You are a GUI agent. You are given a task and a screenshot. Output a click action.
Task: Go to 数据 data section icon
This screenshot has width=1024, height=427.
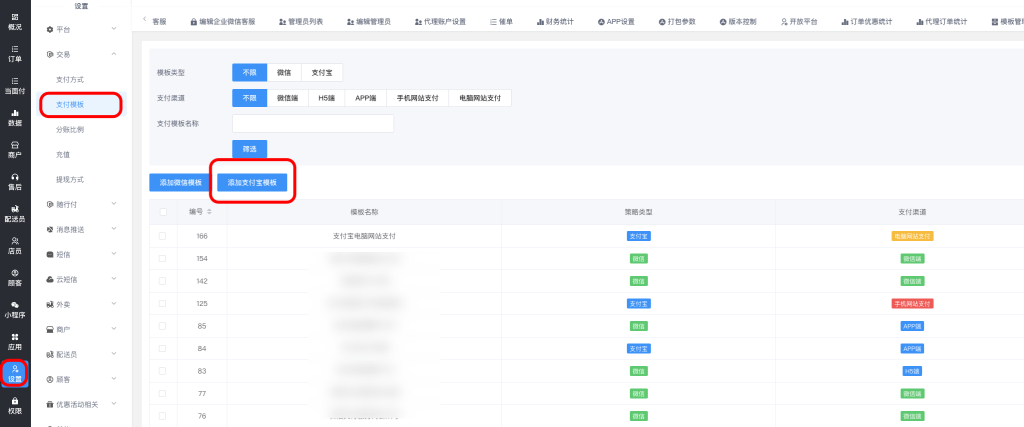[x=14, y=117]
